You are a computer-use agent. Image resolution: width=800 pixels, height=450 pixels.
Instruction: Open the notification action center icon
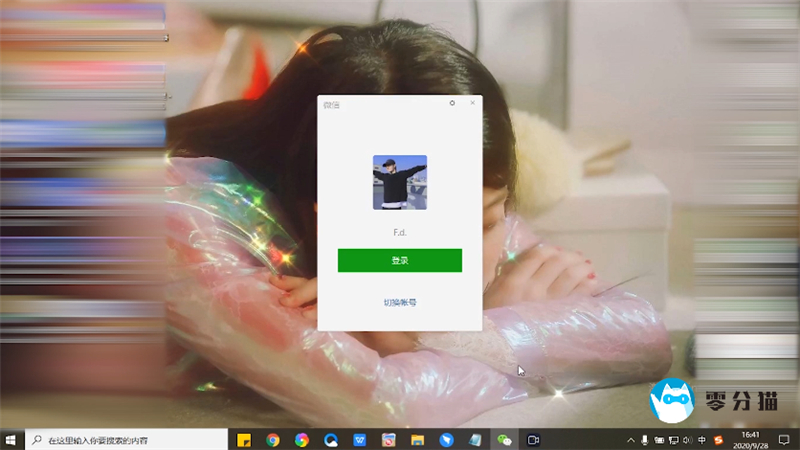click(x=784, y=440)
